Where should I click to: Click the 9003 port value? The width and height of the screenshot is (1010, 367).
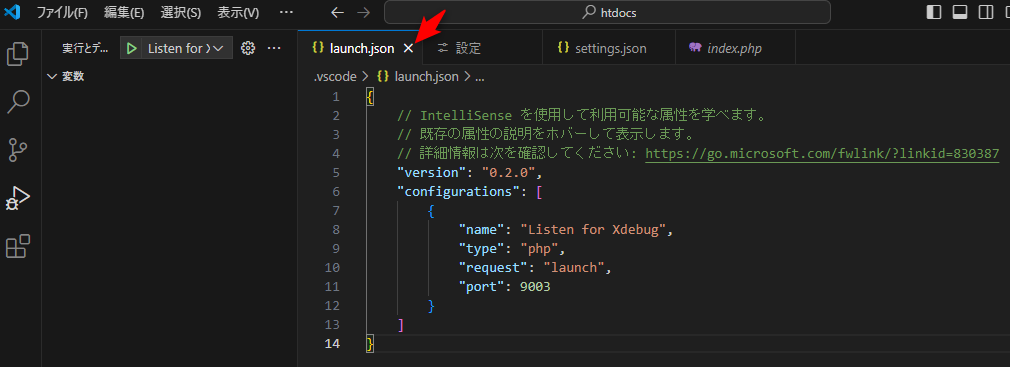[535, 287]
